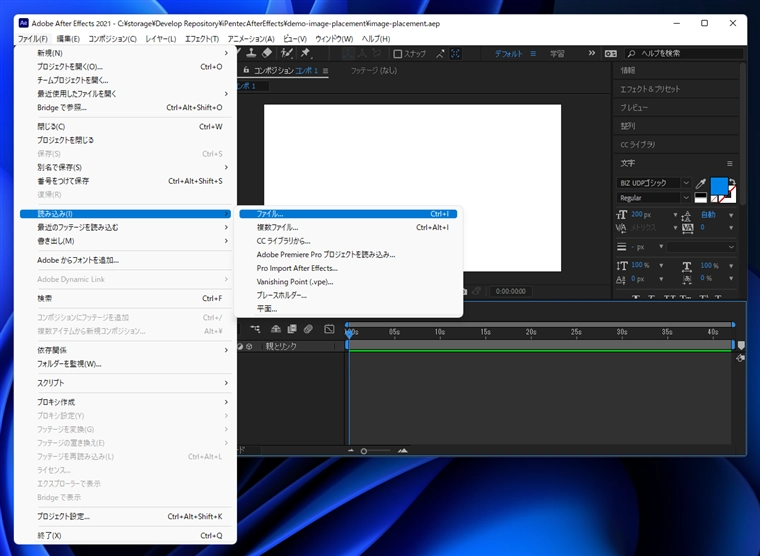The width and height of the screenshot is (760, 556).
Task: Click the 15s mark on time ruler
Action: tap(485, 332)
